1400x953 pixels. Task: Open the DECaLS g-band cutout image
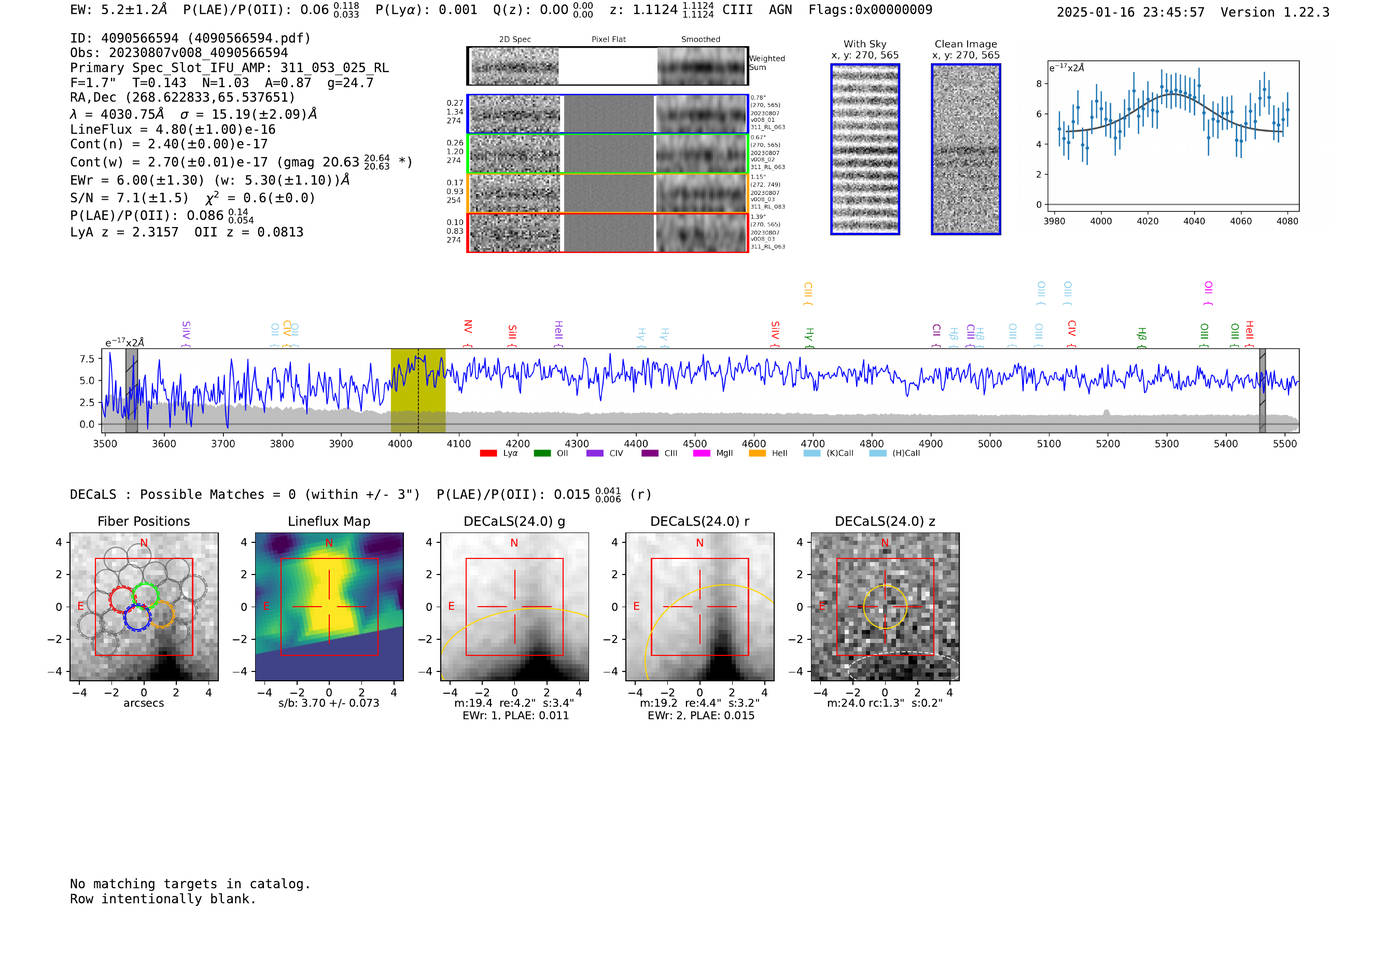pyautogui.click(x=514, y=607)
